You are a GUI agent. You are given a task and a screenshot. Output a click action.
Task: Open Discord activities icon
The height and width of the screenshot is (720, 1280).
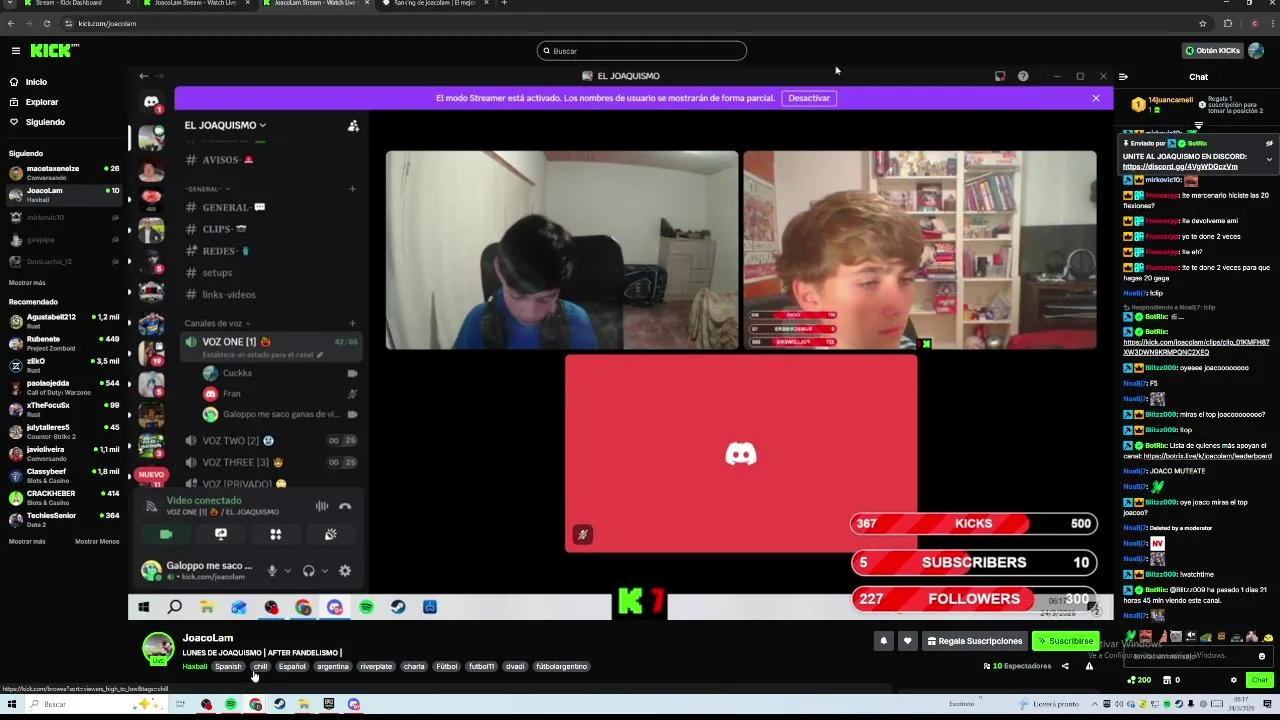point(276,534)
